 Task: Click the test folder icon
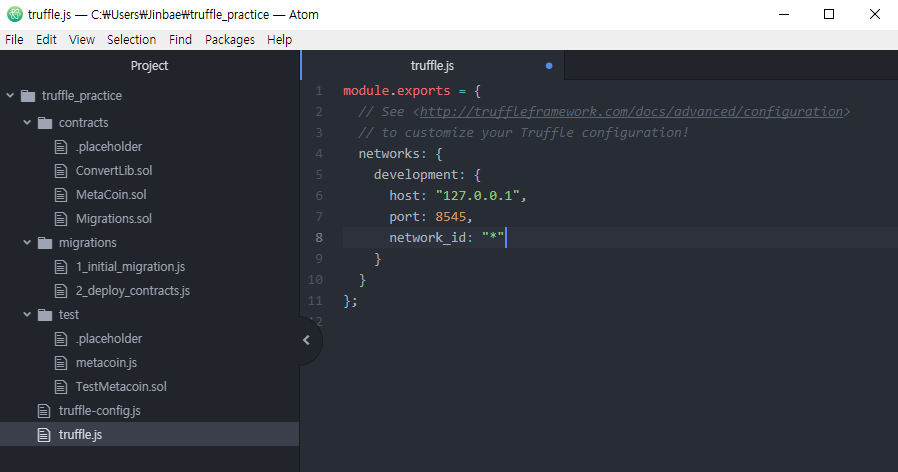45,314
